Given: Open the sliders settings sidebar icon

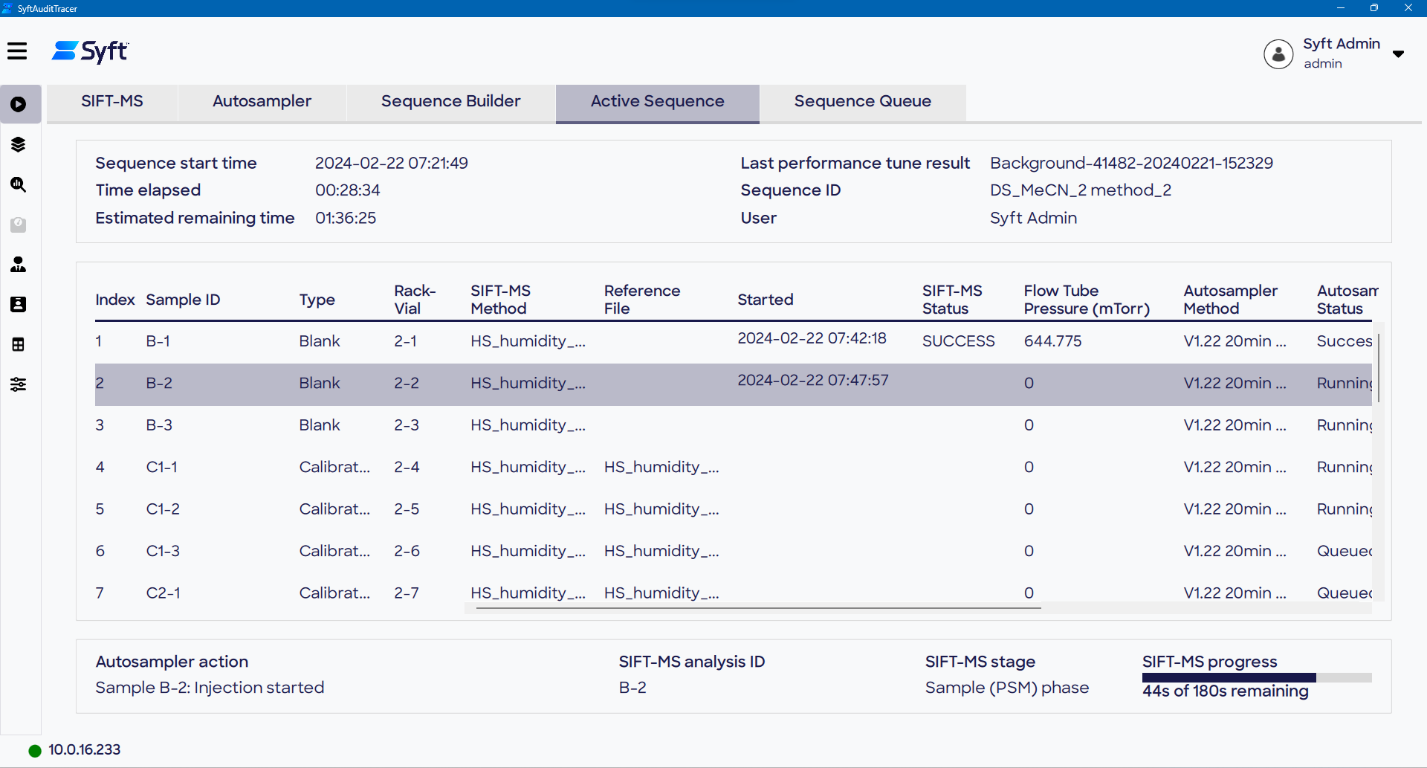Looking at the screenshot, I should [x=18, y=384].
